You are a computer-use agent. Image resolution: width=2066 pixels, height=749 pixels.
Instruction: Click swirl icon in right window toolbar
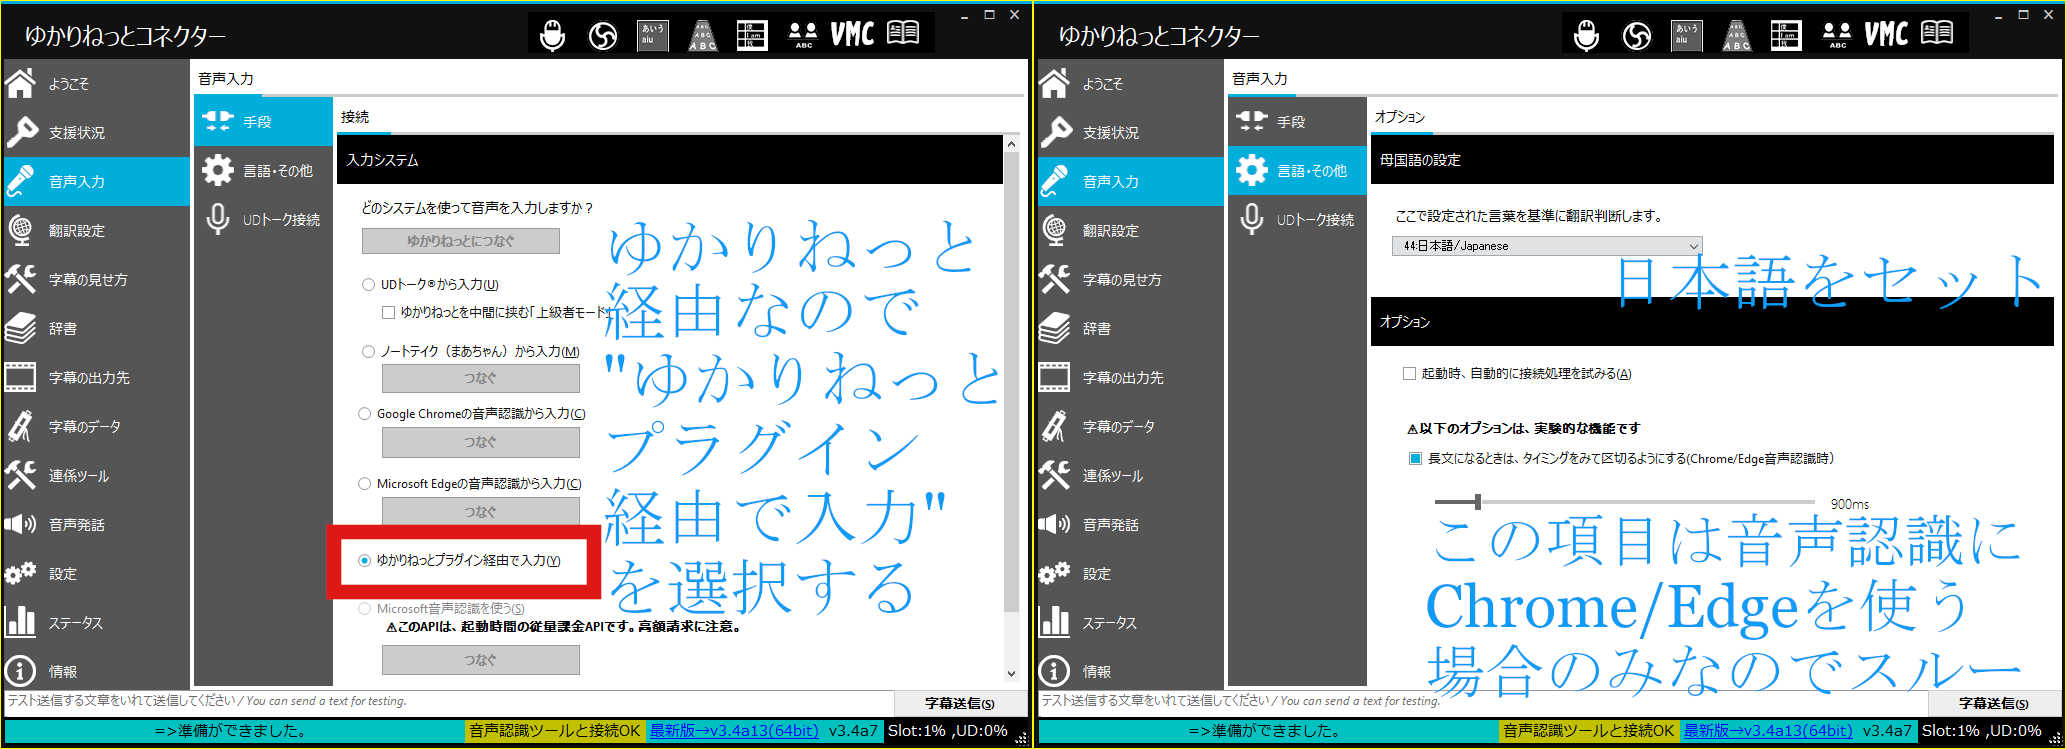point(1636,36)
